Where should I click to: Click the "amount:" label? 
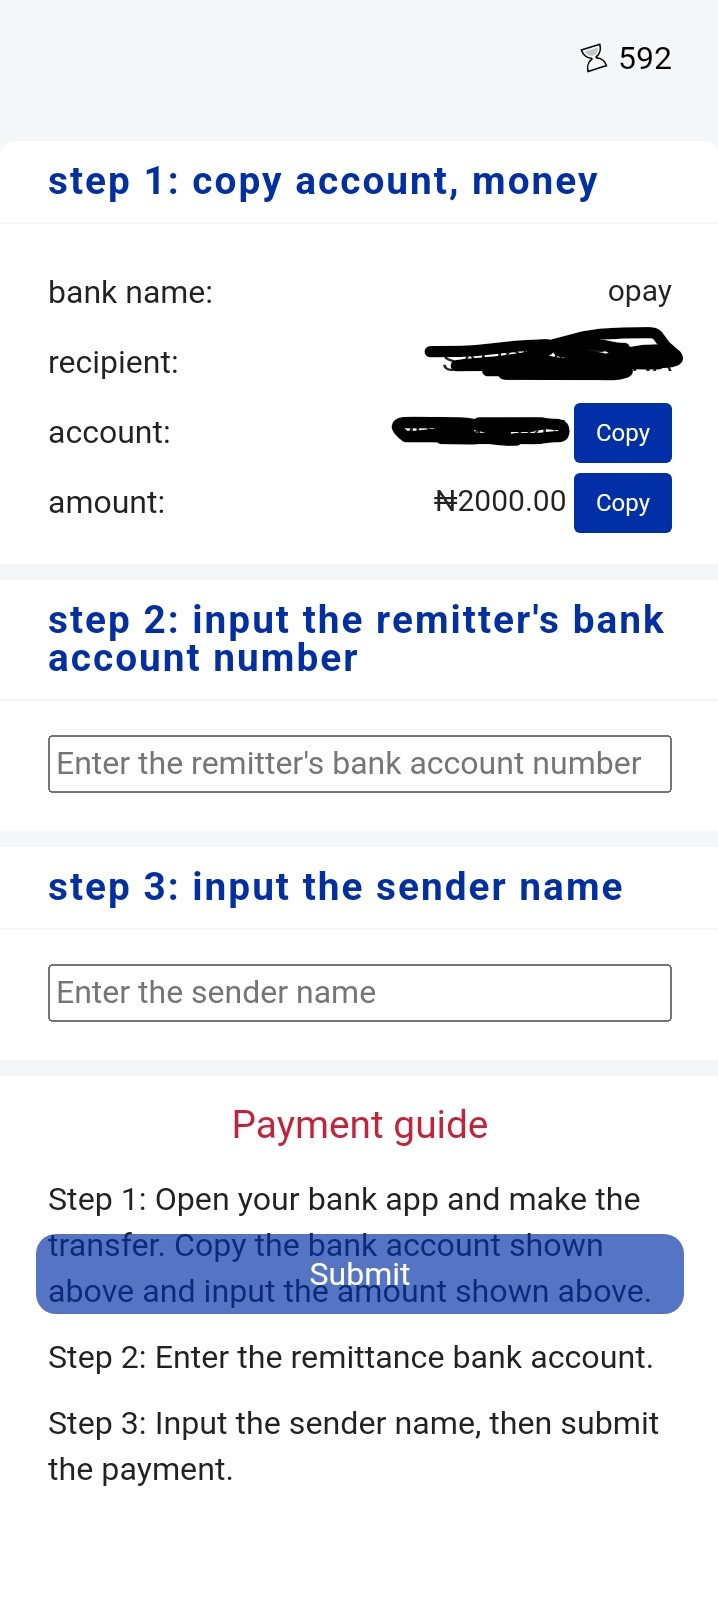coord(106,502)
